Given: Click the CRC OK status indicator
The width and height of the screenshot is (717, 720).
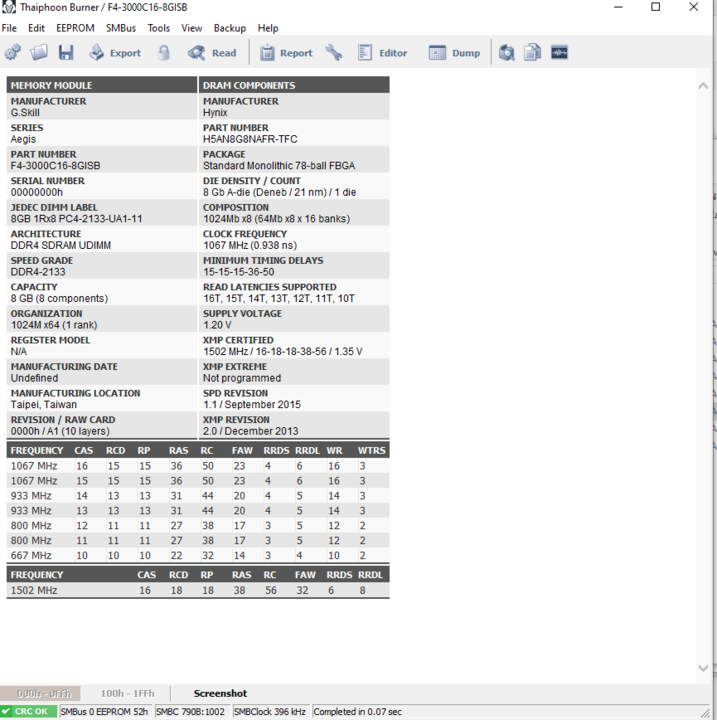Looking at the screenshot, I should pos(28,711).
